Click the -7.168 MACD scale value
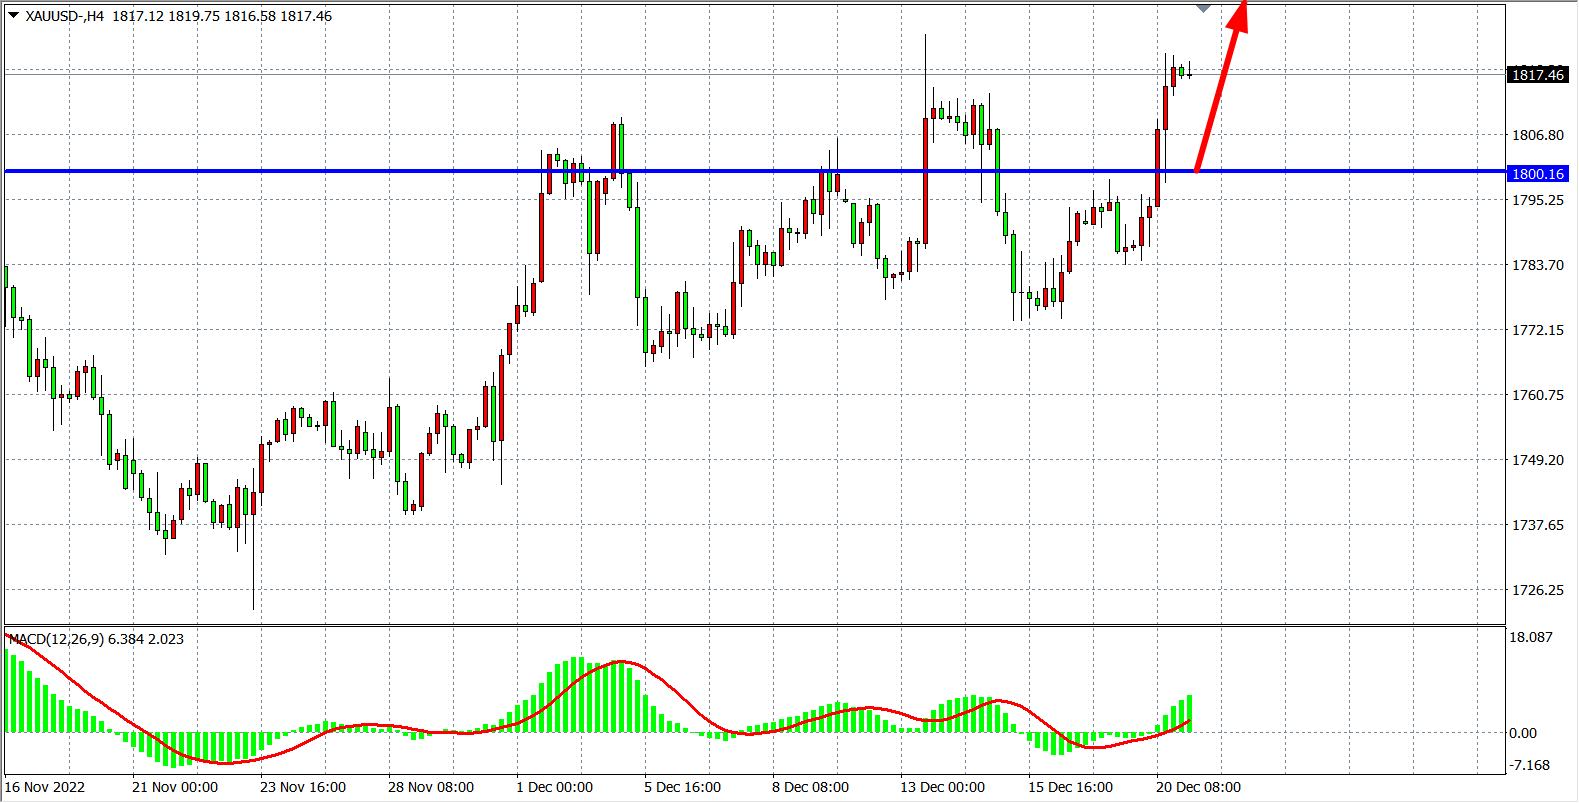This screenshot has width=1579, height=803. (x=1530, y=765)
